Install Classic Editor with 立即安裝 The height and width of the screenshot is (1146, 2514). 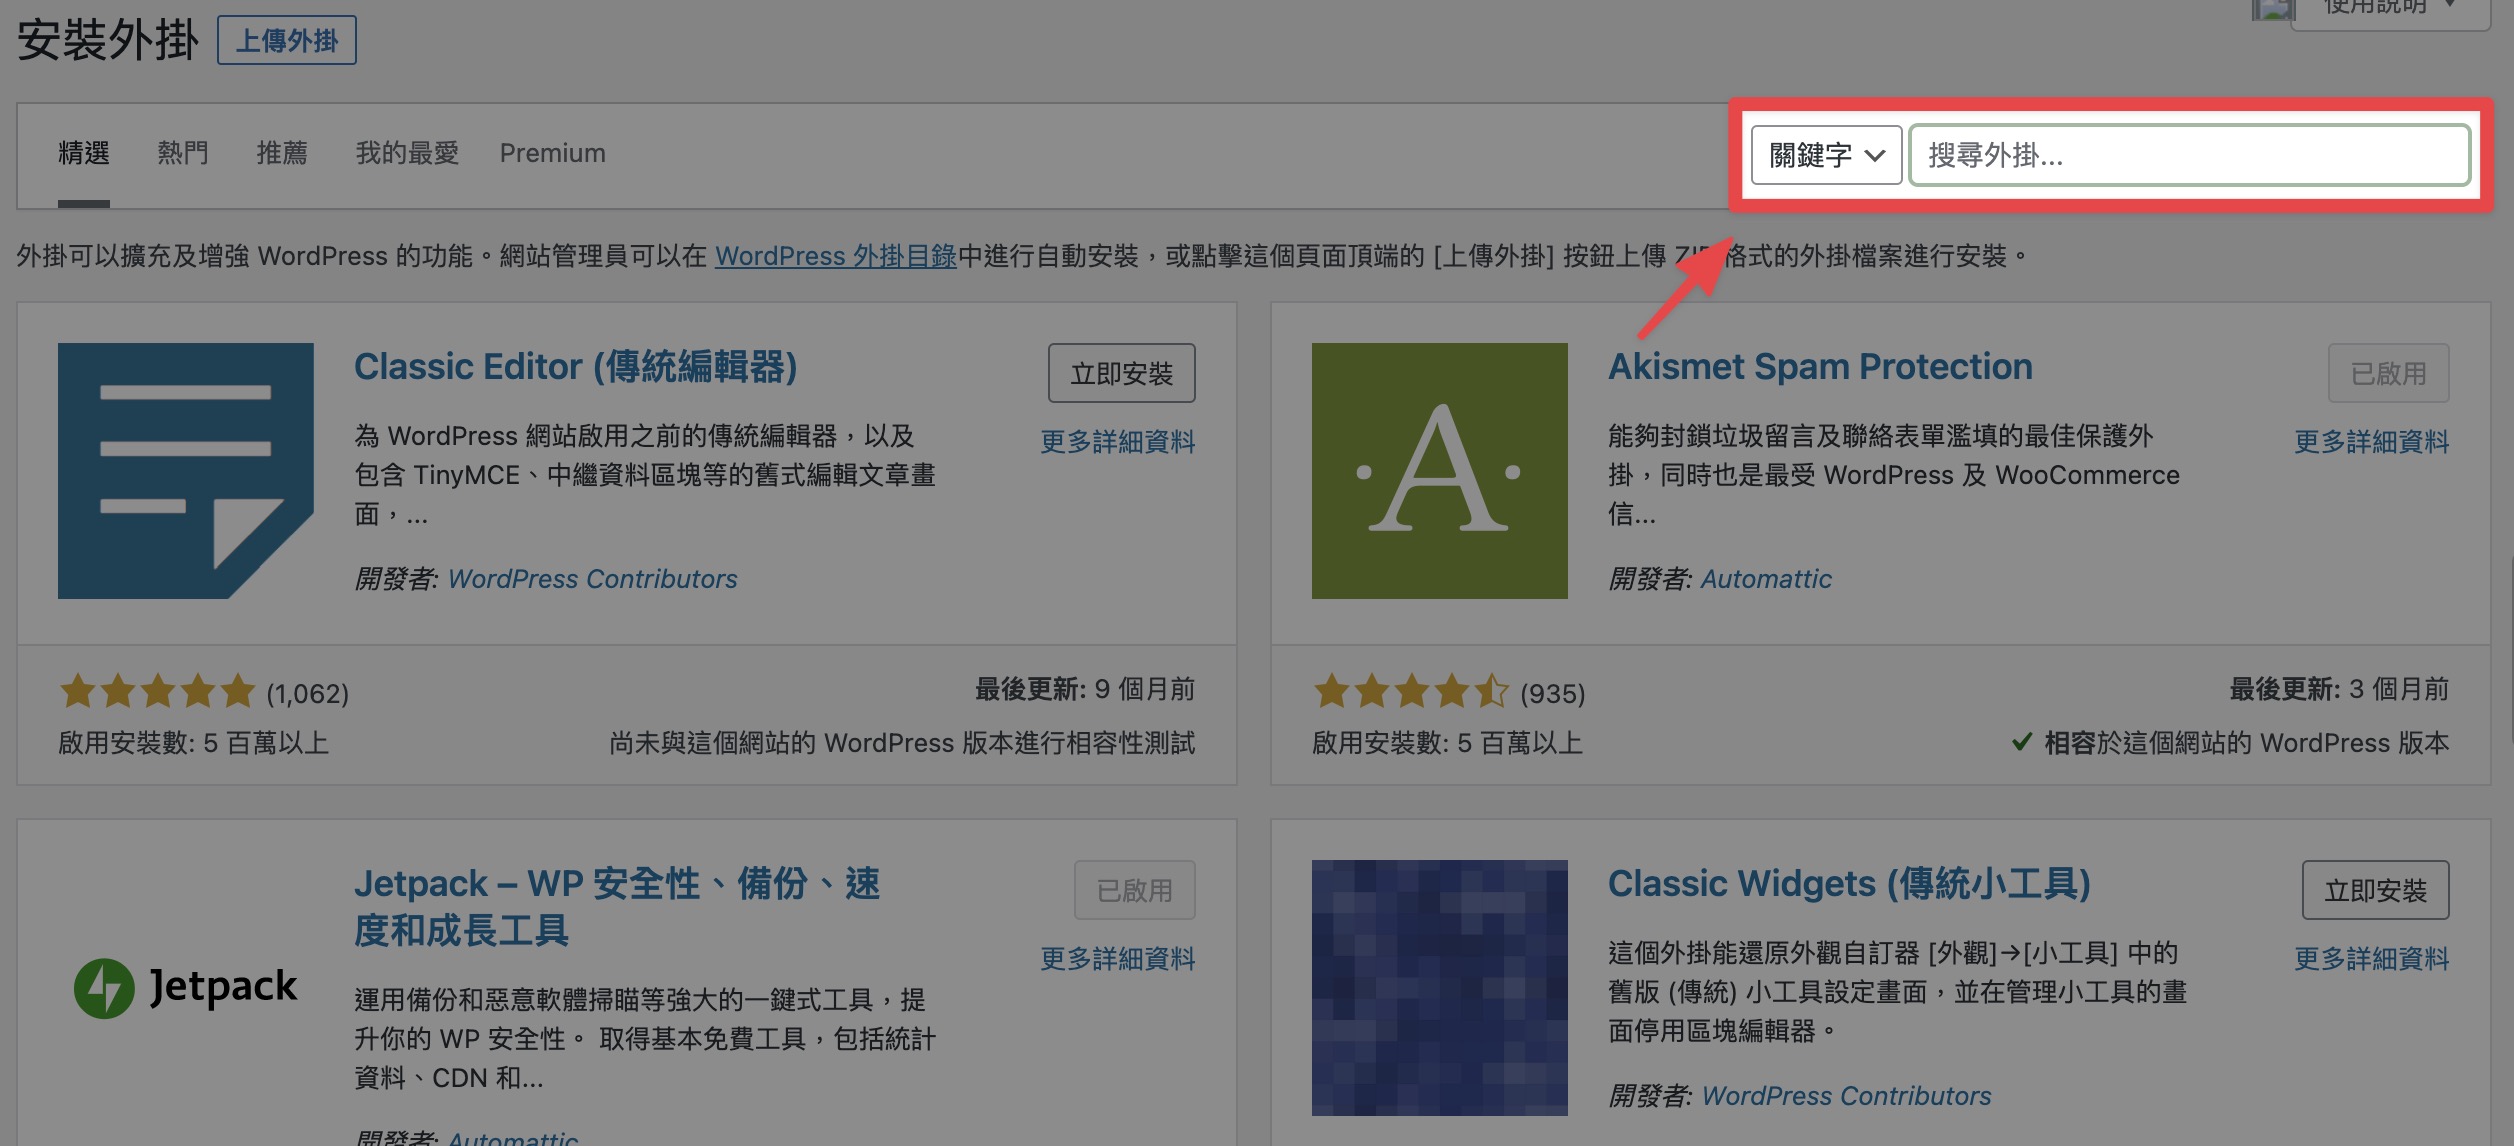[x=1122, y=373]
